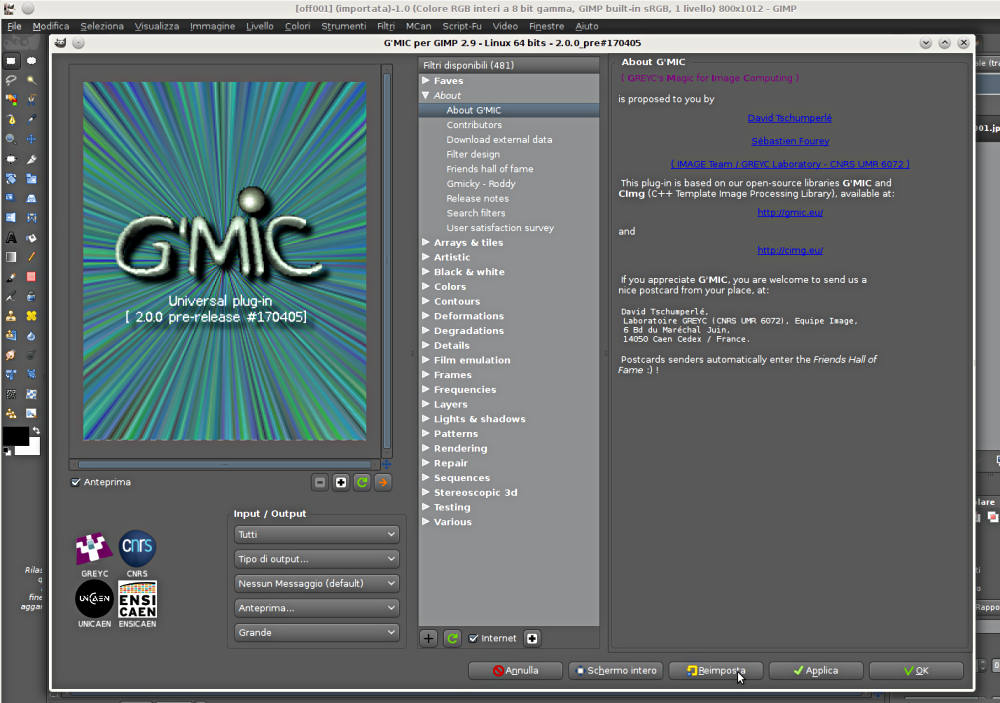Click the Schermo intero button
Viewport: 1000px width, 703px height.
pos(615,670)
